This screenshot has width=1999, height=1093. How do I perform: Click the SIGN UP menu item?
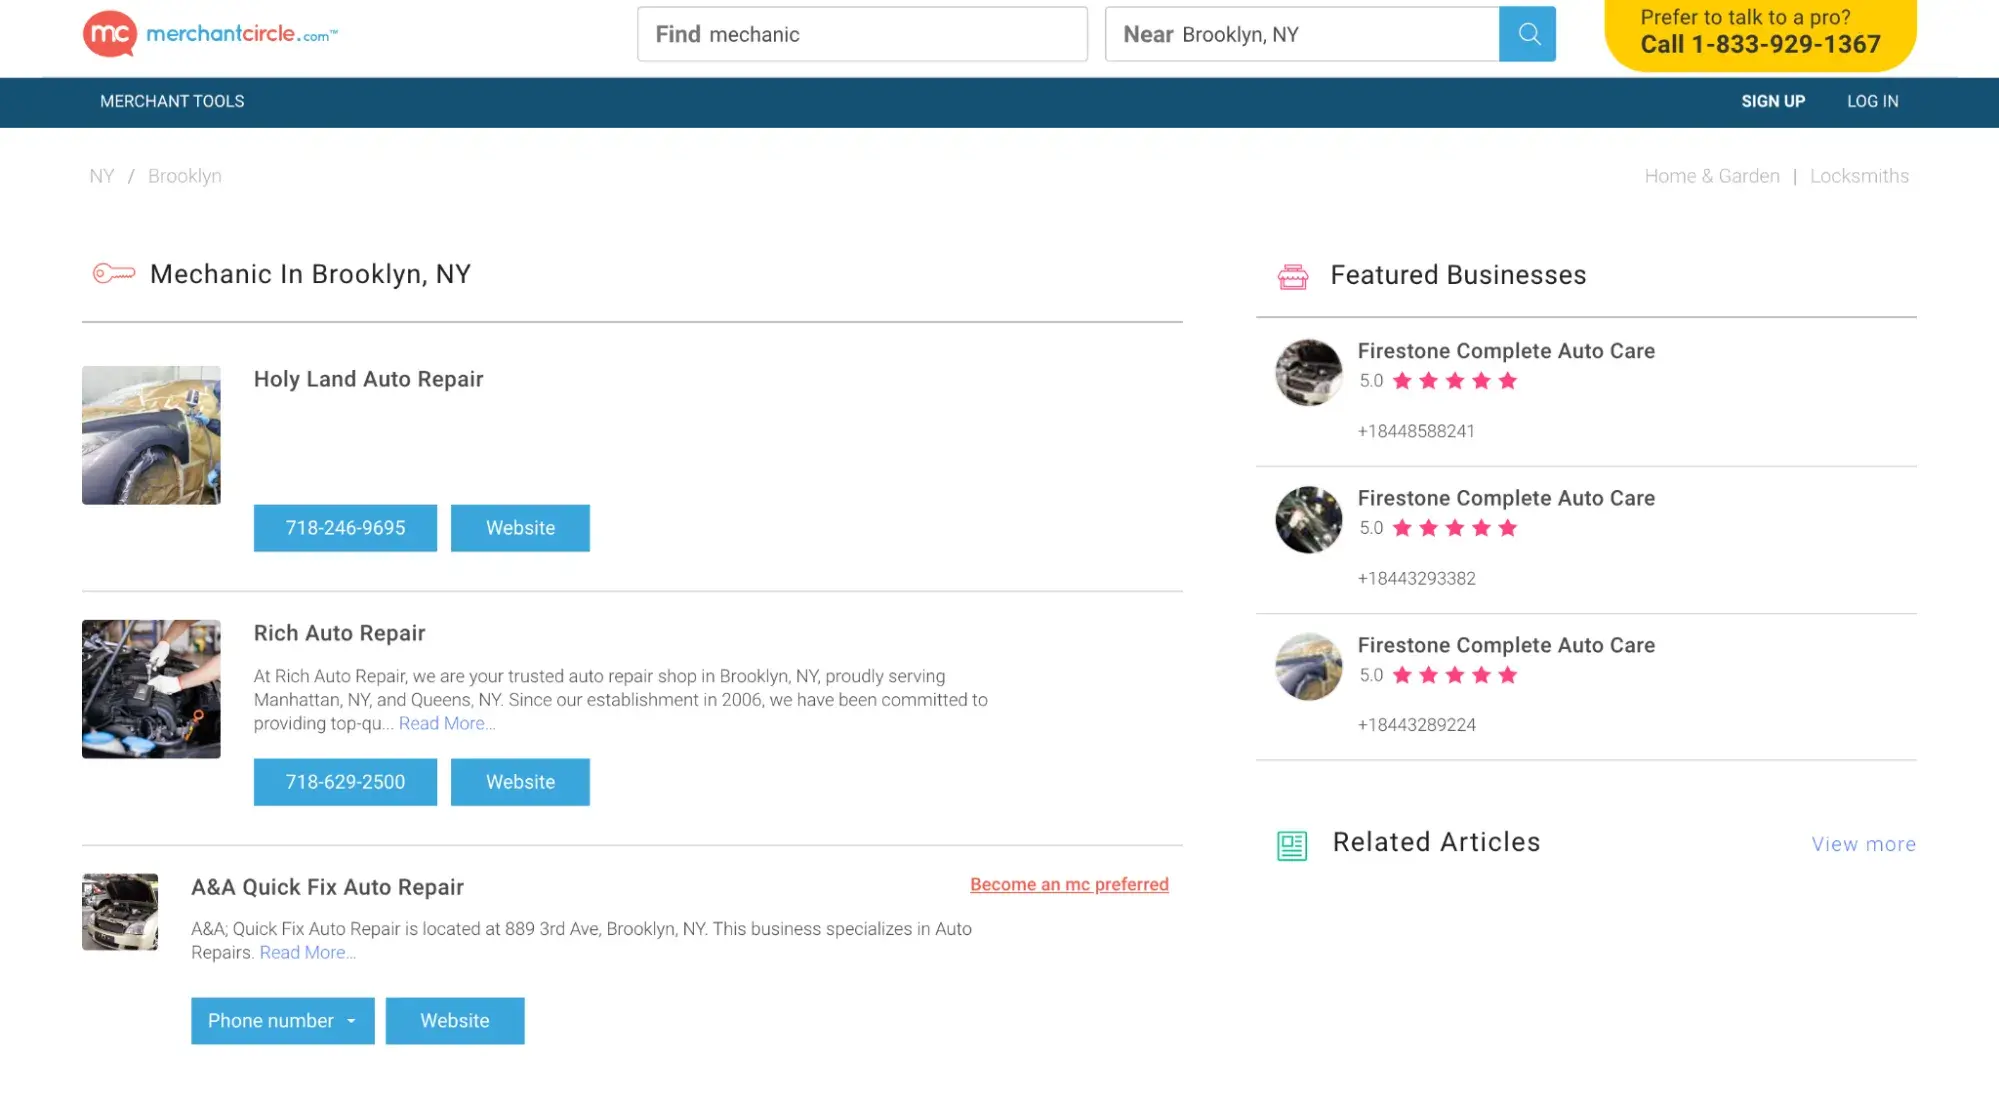click(1773, 102)
